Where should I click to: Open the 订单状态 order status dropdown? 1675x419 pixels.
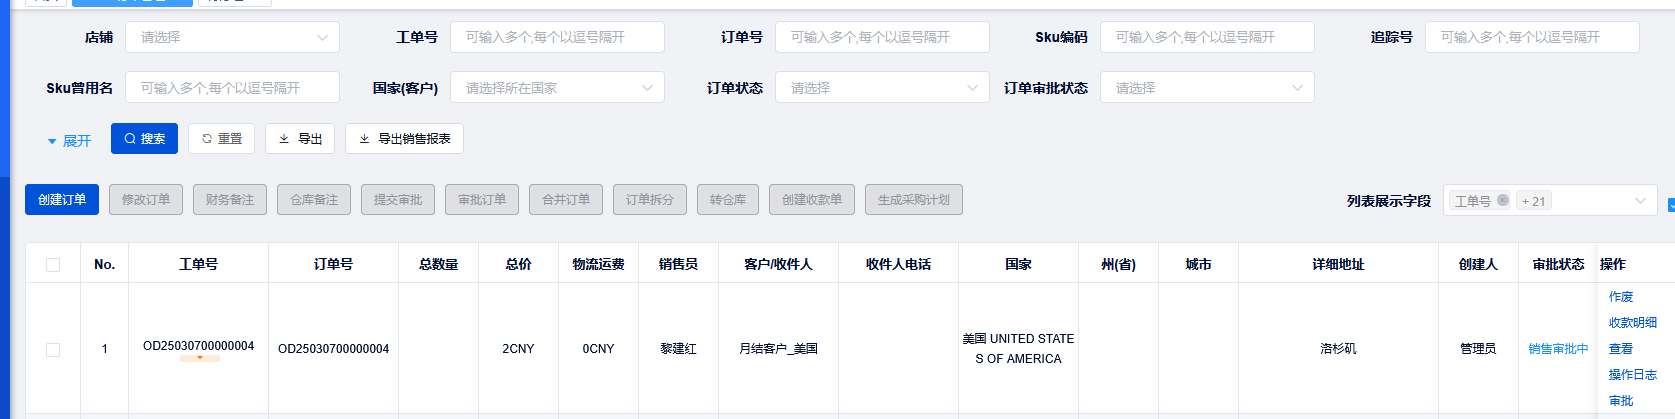click(x=882, y=88)
